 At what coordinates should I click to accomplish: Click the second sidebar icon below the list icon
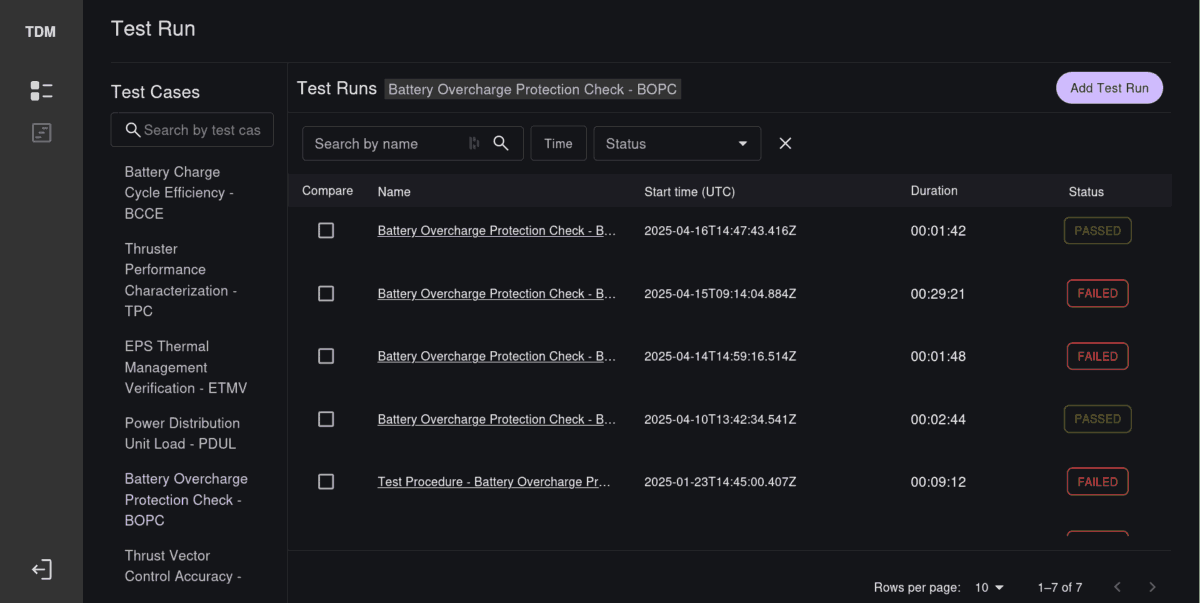(x=41, y=132)
